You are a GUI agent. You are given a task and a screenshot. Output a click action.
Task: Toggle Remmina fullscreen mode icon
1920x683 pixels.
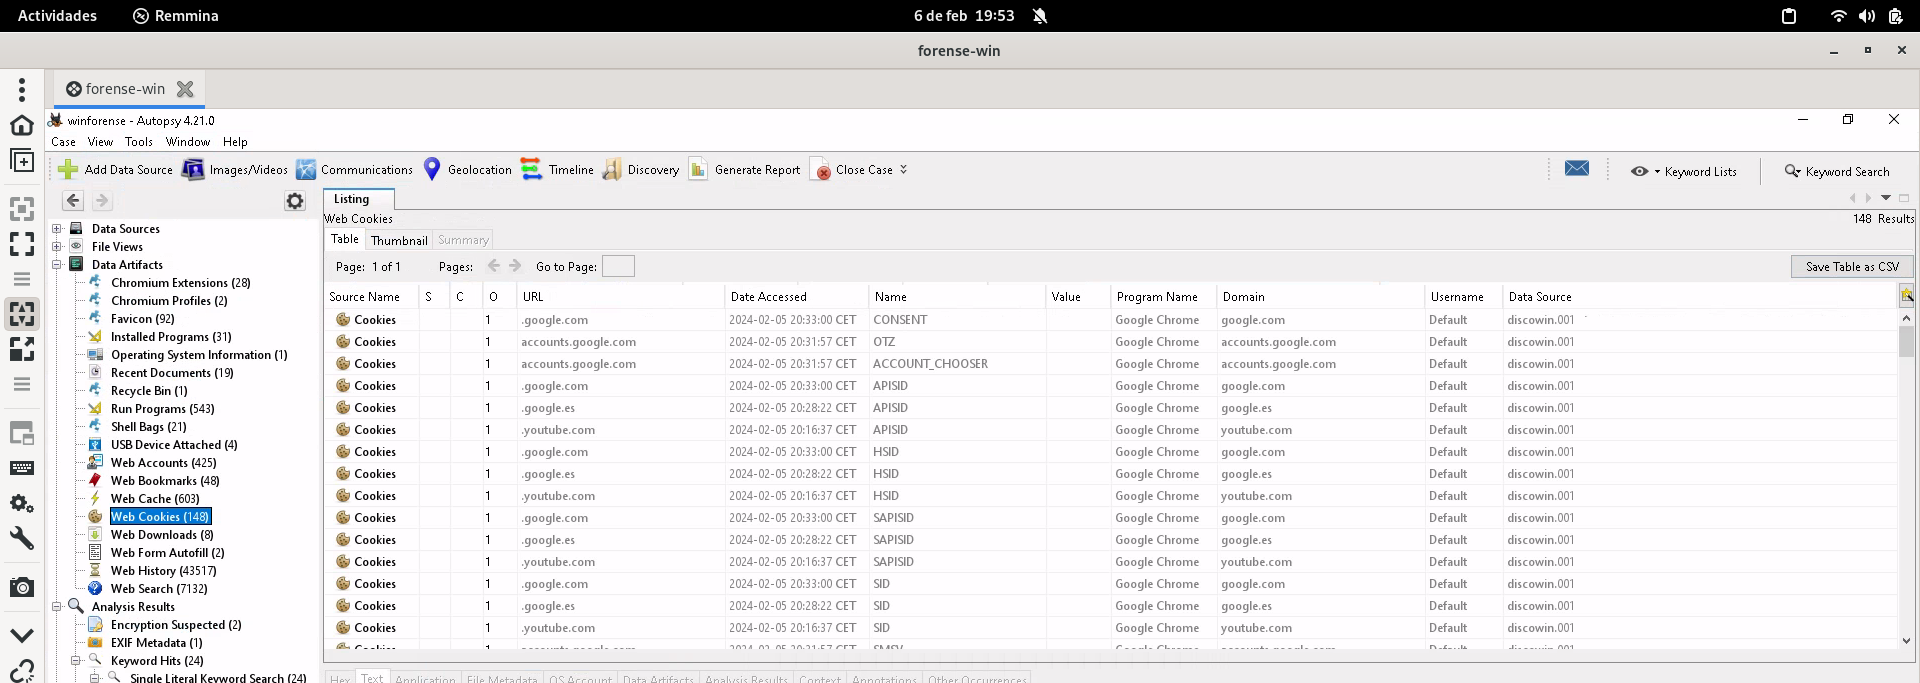click(22, 244)
